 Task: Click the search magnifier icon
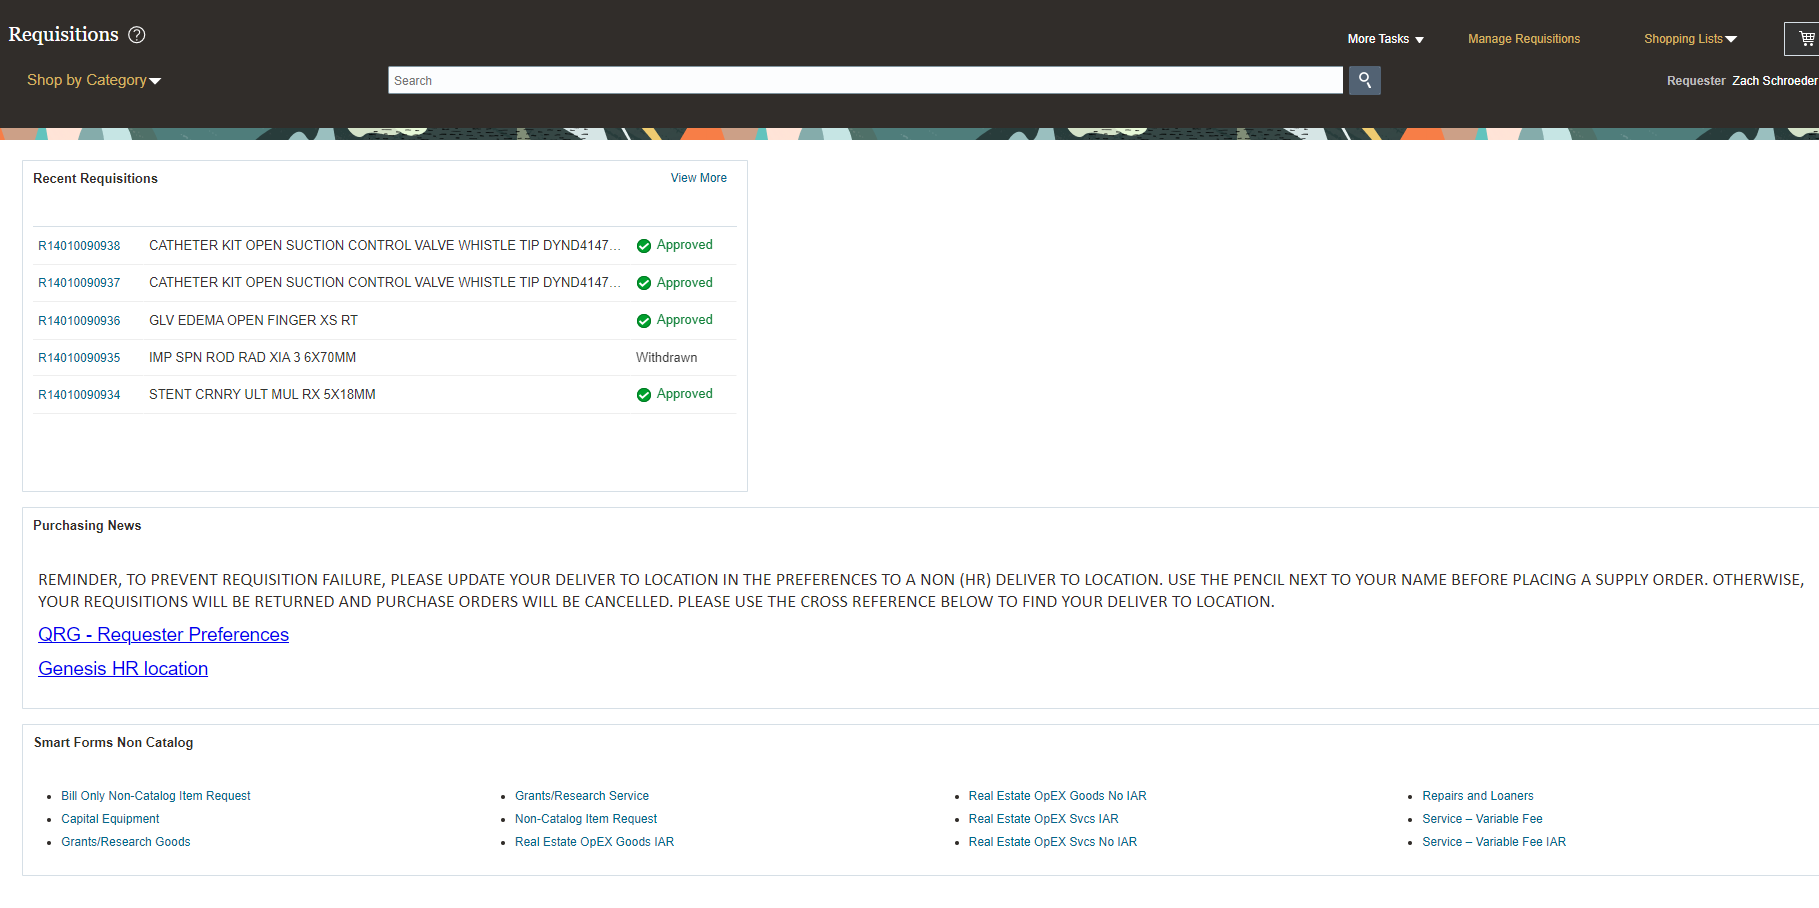tap(1364, 80)
